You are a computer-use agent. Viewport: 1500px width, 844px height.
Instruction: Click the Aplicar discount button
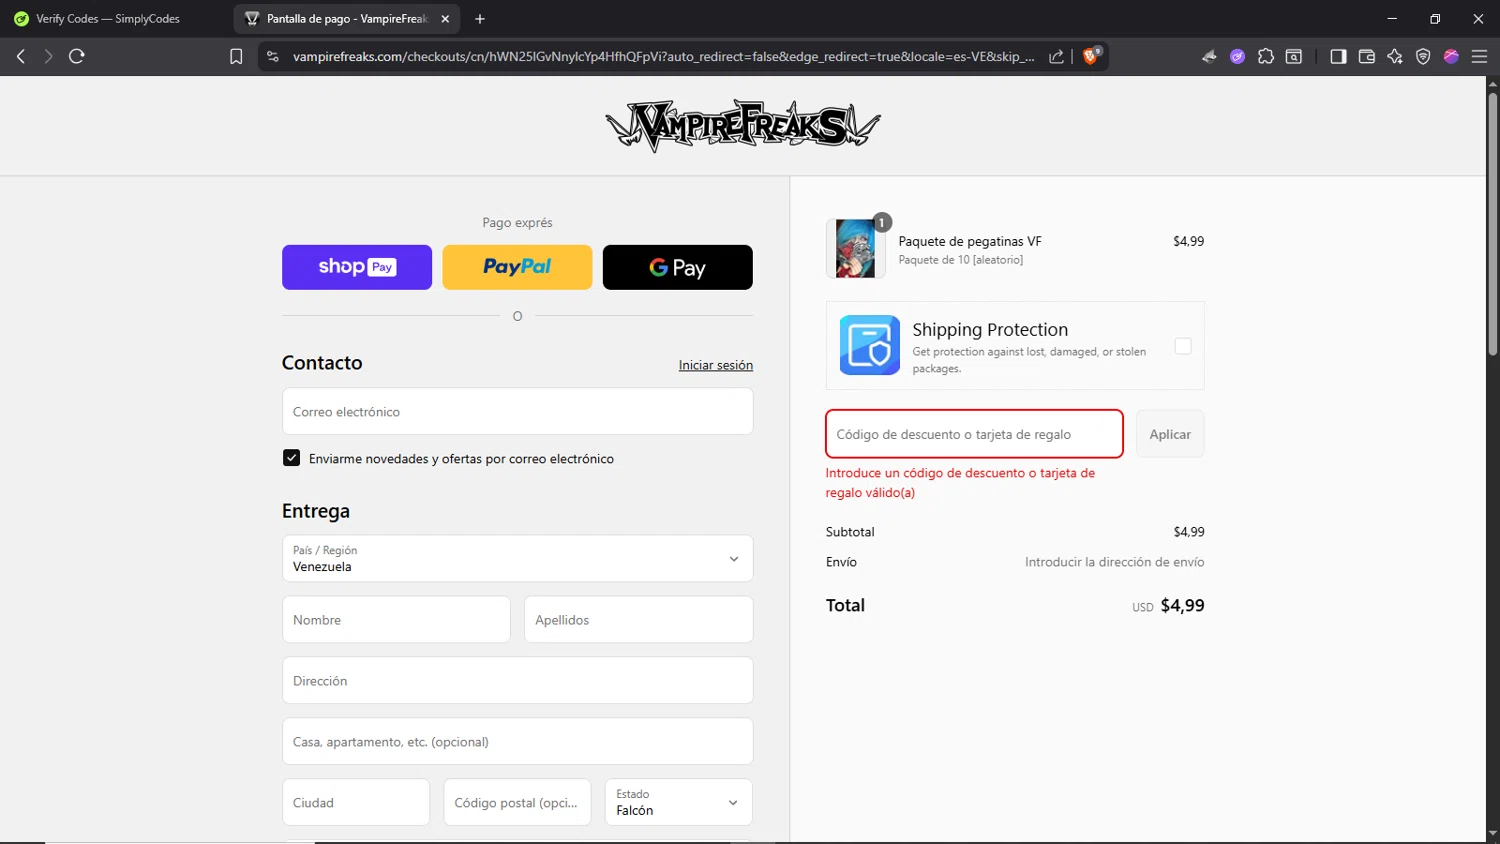coord(1170,434)
